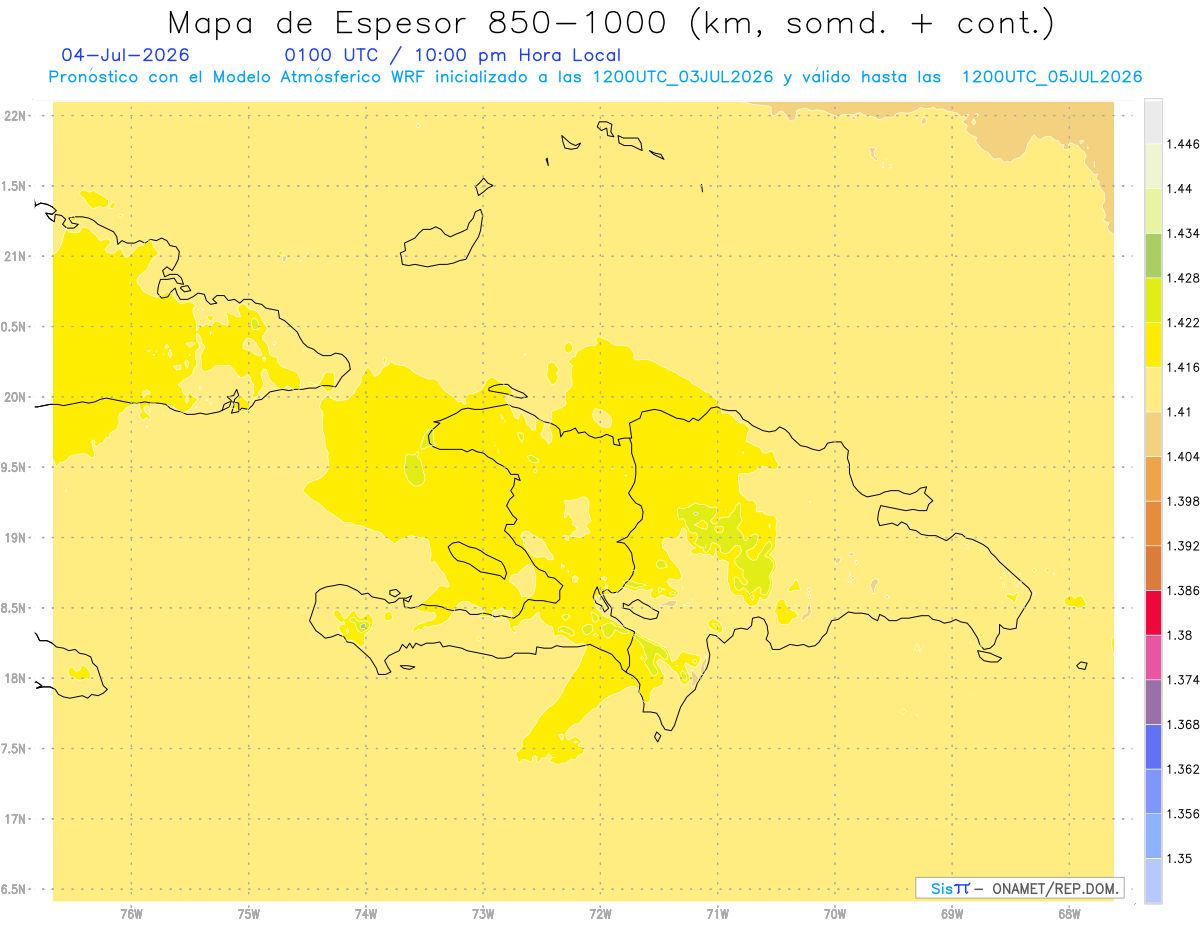
Task: Click the green colorbar segment between 1.434 and 1.428
Action: tap(1153, 255)
